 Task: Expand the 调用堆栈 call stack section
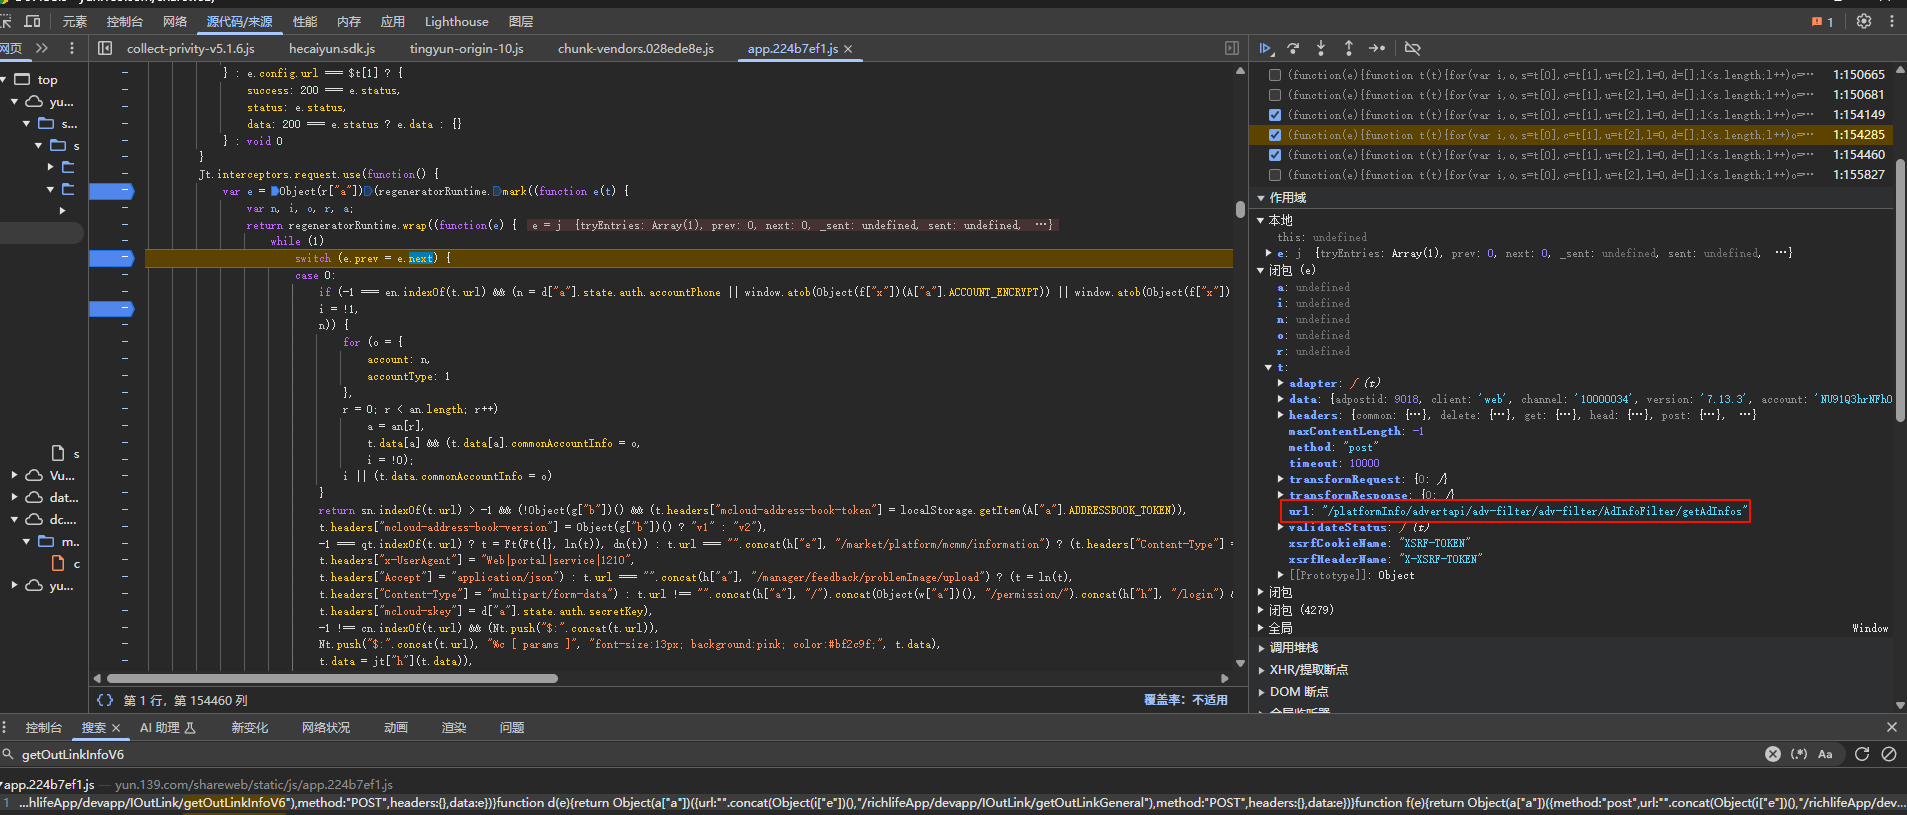[x=1262, y=648]
